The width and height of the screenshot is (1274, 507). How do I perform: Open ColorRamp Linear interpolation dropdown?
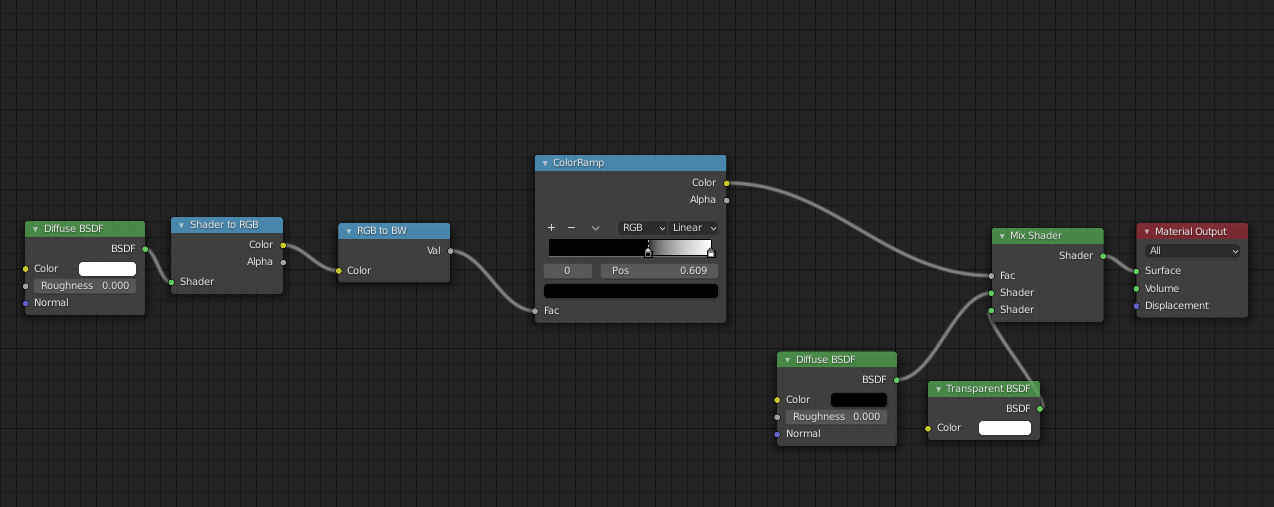coord(693,228)
